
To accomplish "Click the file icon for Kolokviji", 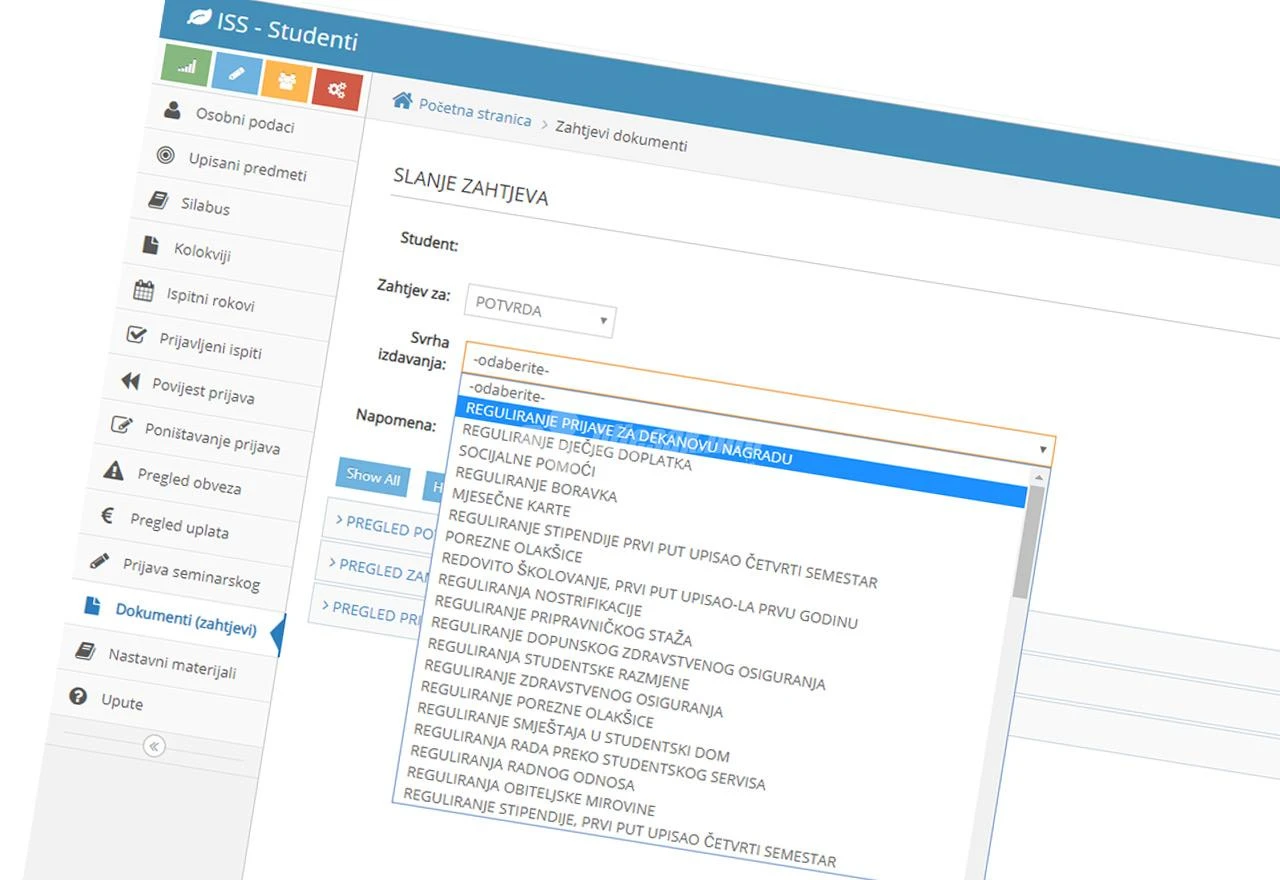I will [151, 244].
